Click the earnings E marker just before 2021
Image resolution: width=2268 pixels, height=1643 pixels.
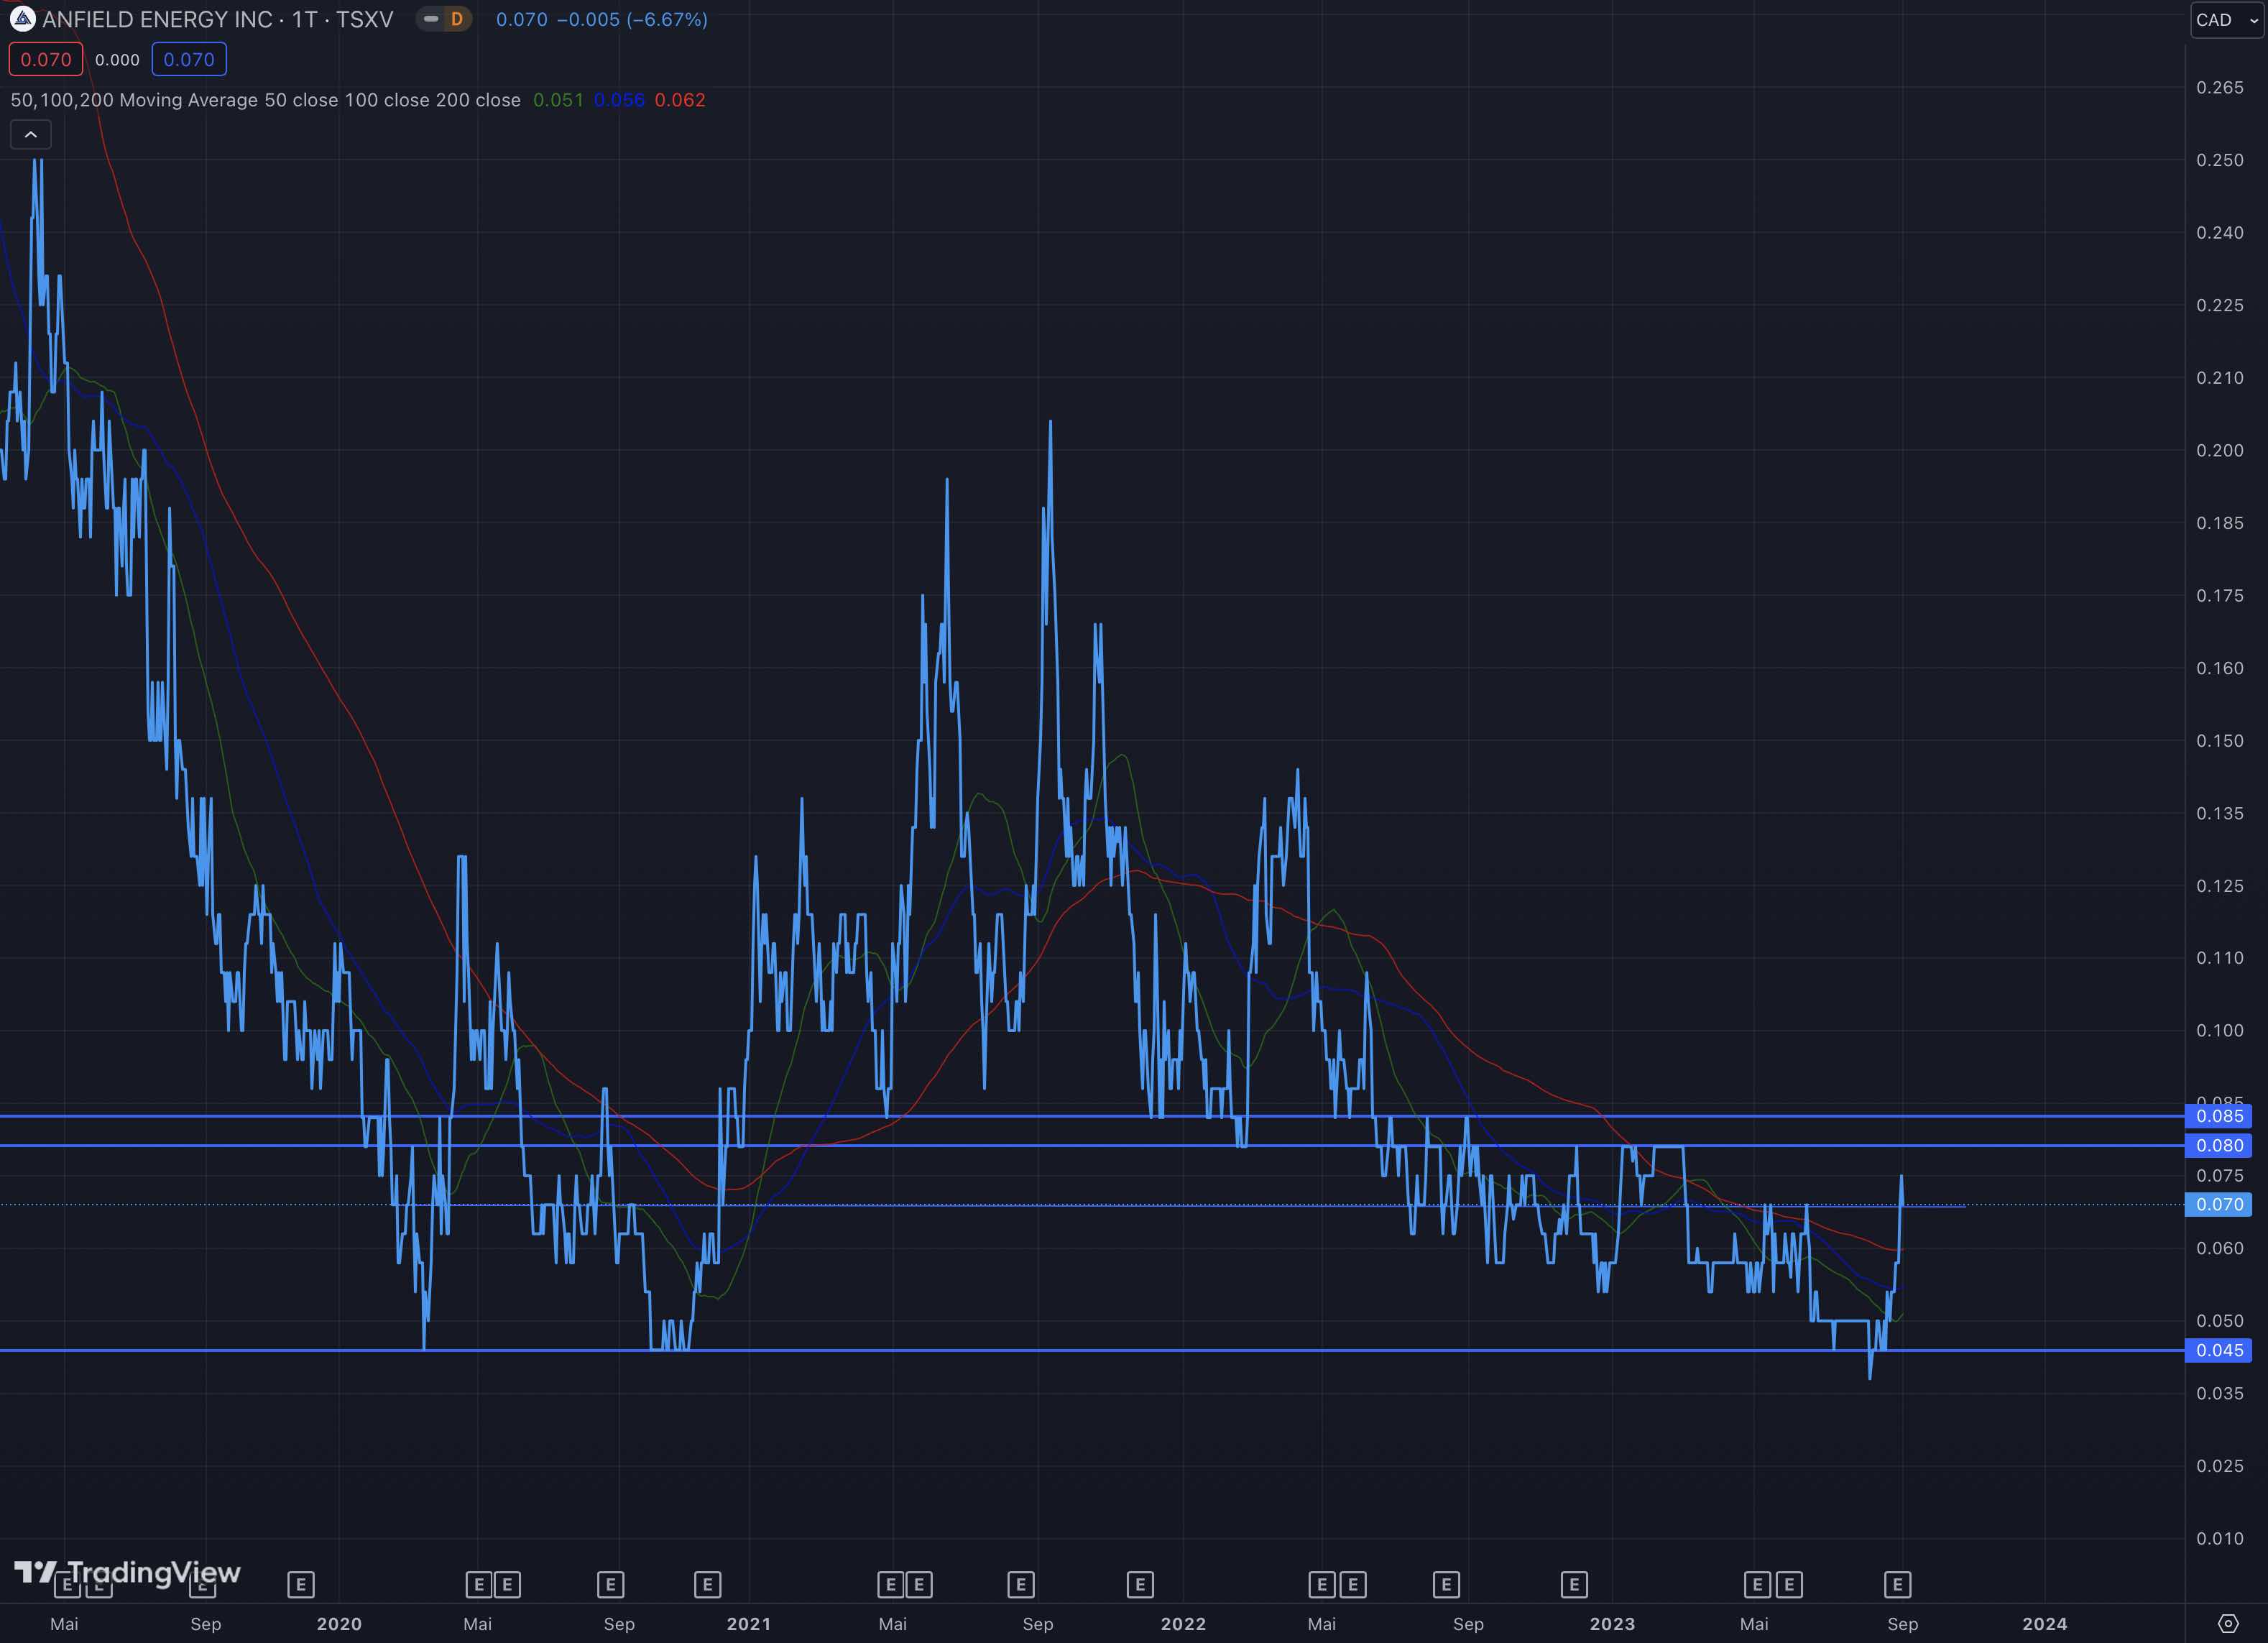coord(707,1584)
